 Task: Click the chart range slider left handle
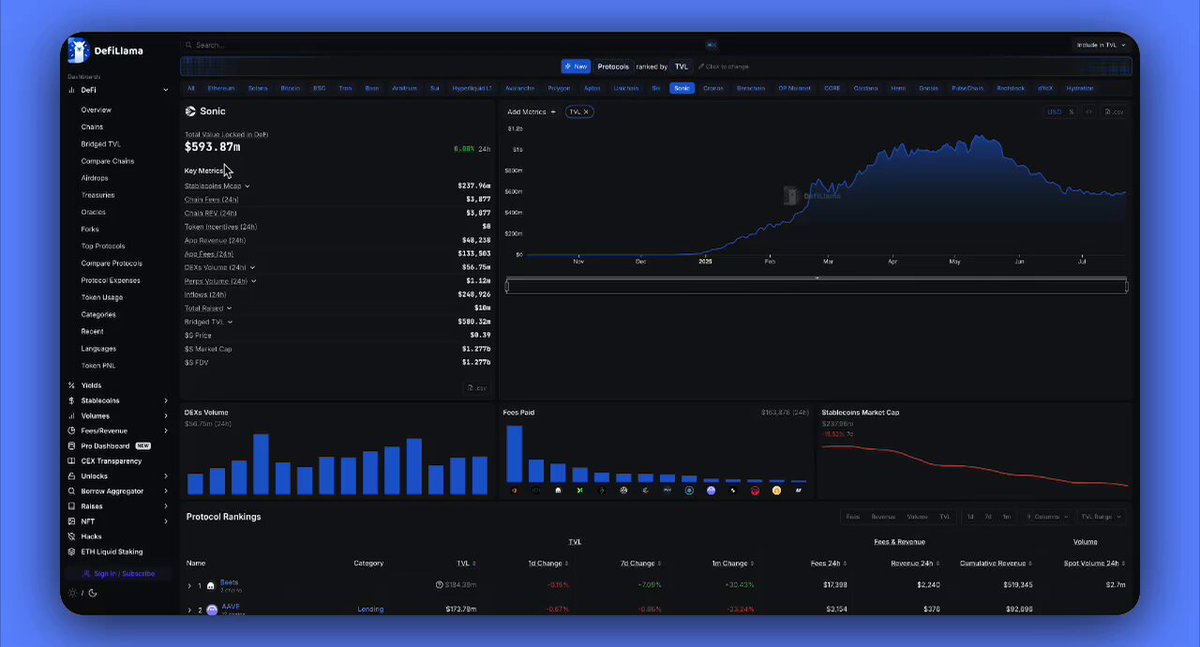507,287
